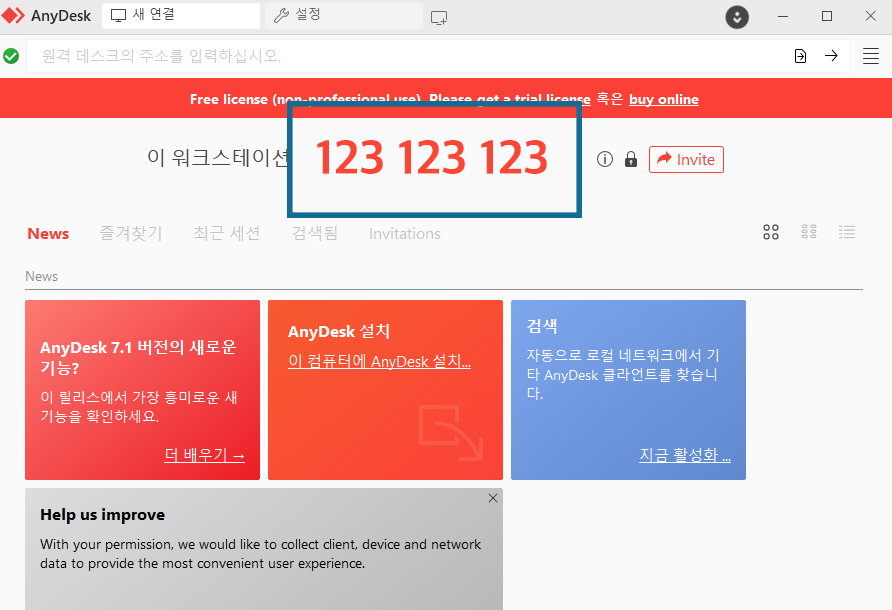Maximize the AnyDesk window

(x=827, y=16)
